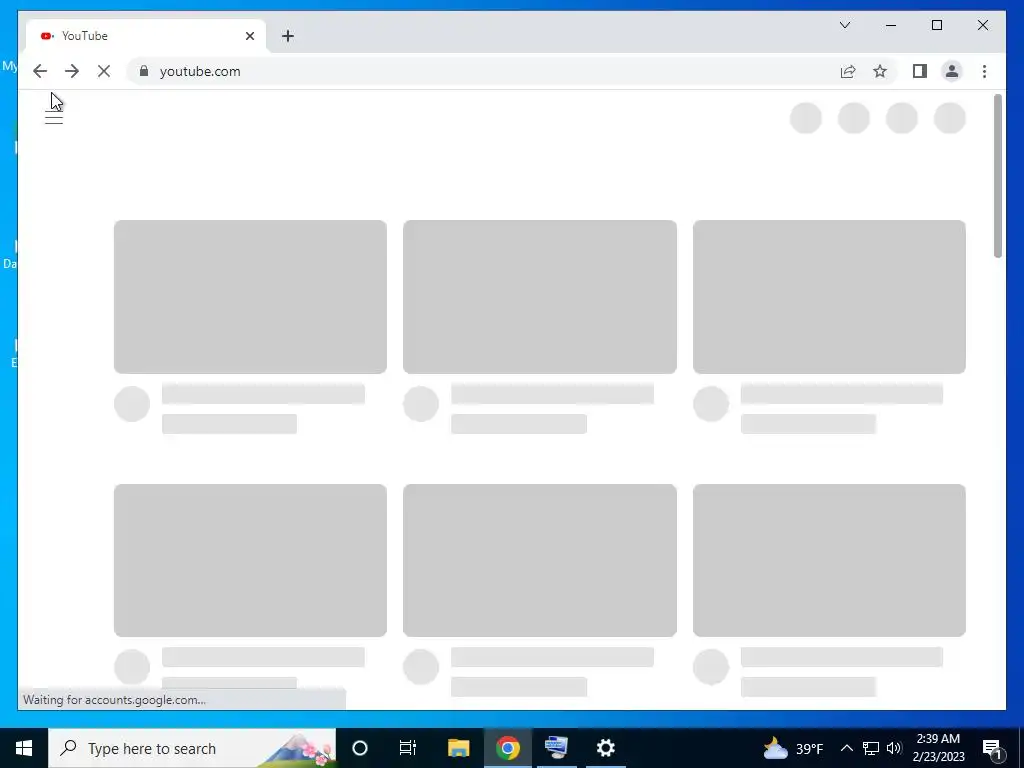Show hidden system tray icons

(x=846, y=748)
